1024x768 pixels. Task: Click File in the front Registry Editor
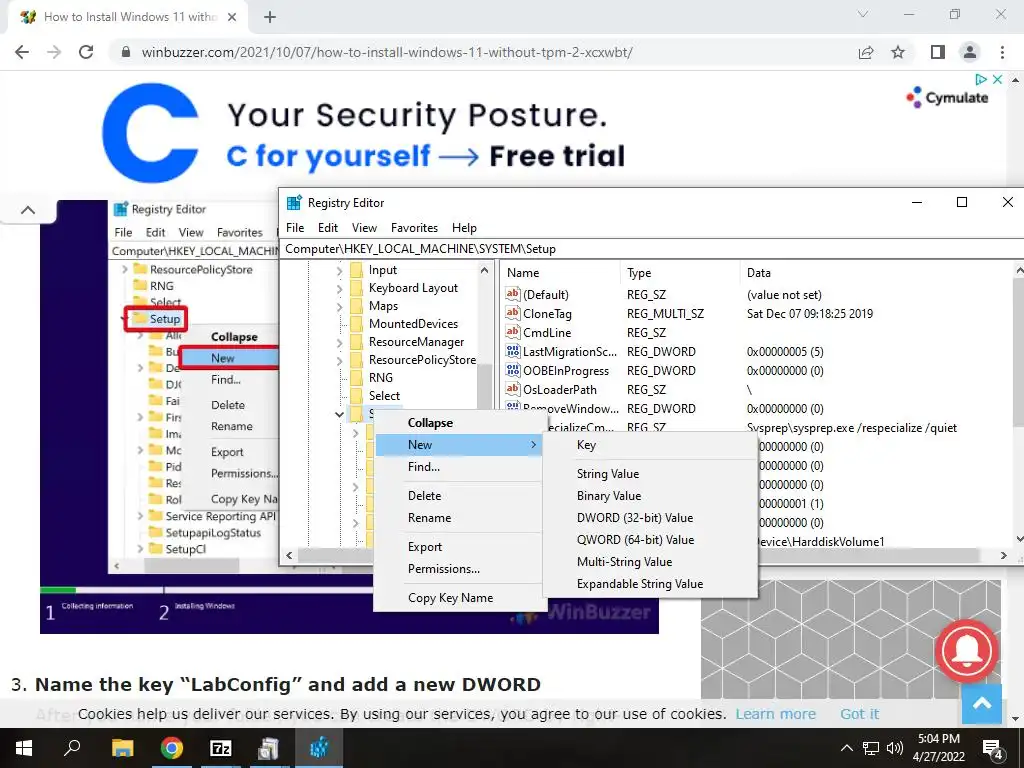(x=295, y=228)
